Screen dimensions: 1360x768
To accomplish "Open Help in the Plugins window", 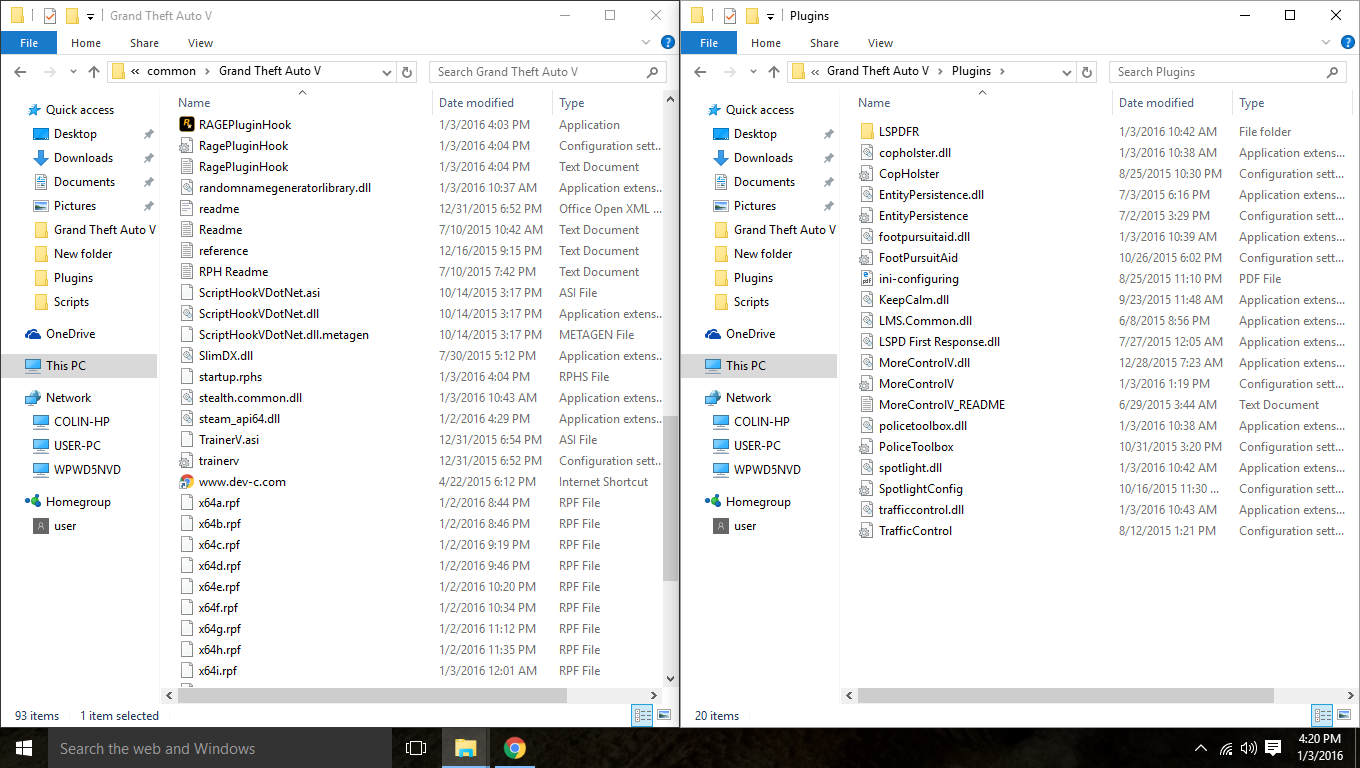I will [x=1348, y=43].
